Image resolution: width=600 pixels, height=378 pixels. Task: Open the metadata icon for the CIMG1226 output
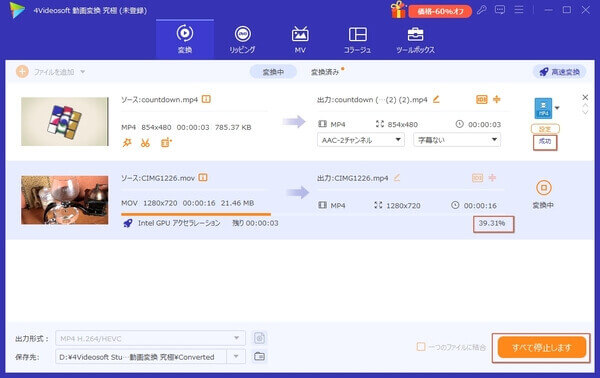(477, 178)
